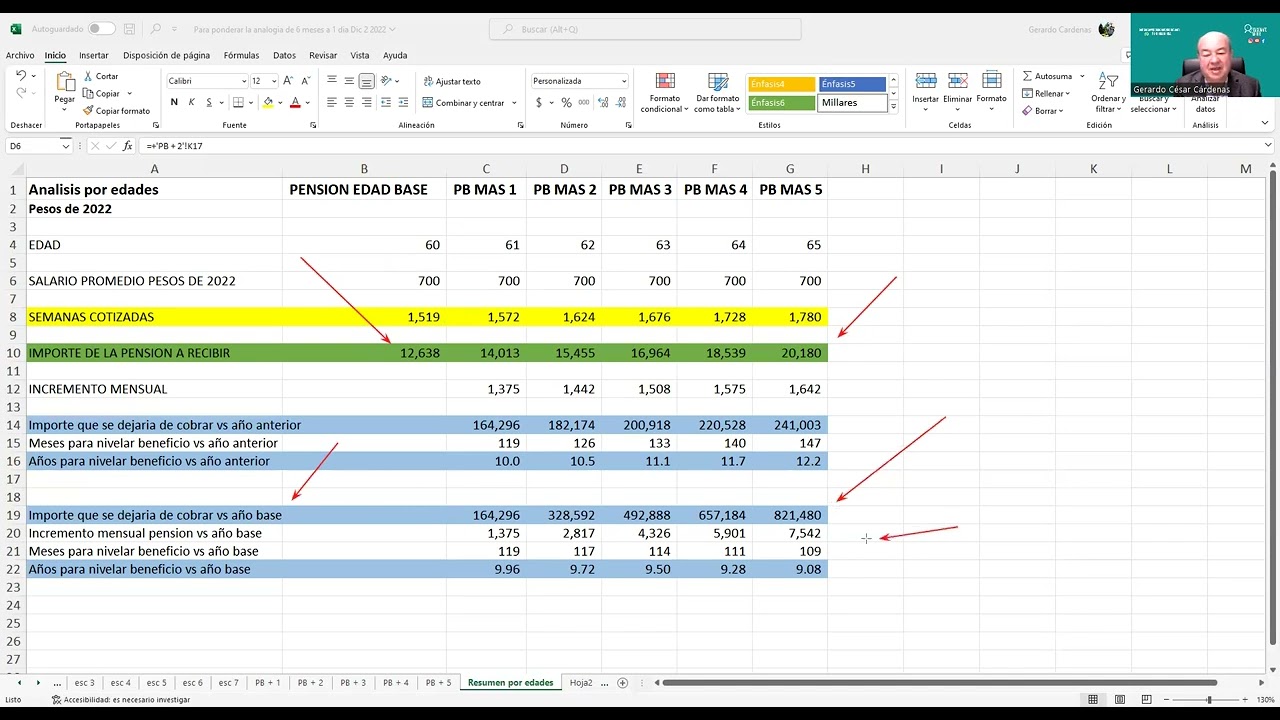Expand Combinar y centrar dropdown arrow
The height and width of the screenshot is (720, 1280).
pos(514,103)
